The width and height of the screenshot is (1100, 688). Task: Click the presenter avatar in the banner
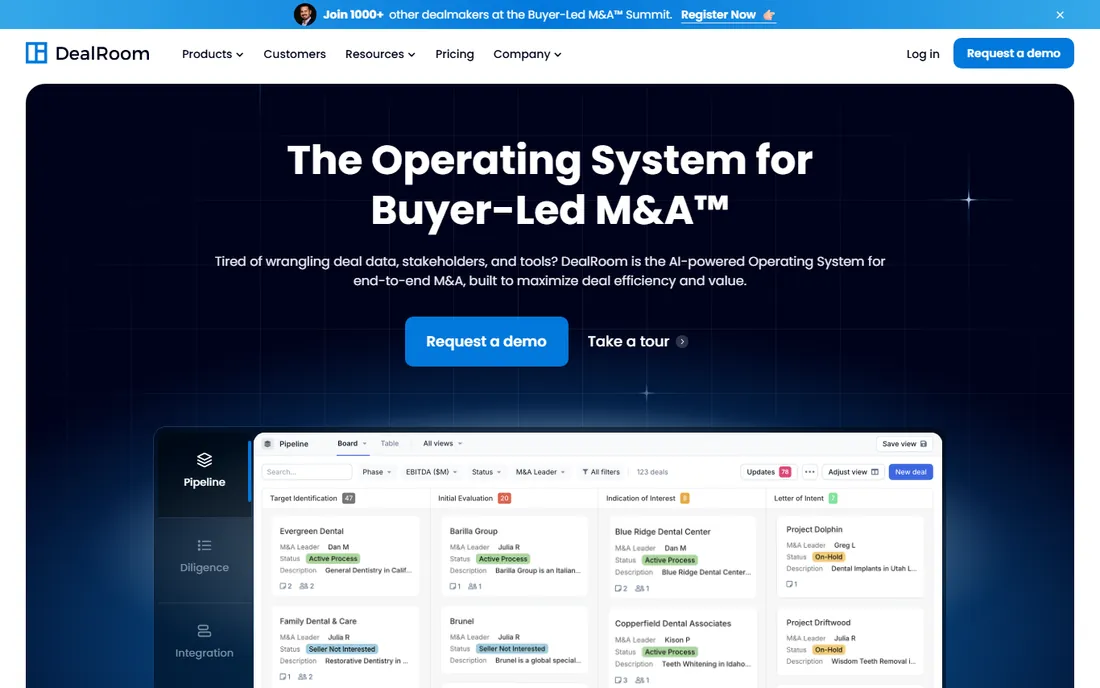pyautogui.click(x=304, y=14)
